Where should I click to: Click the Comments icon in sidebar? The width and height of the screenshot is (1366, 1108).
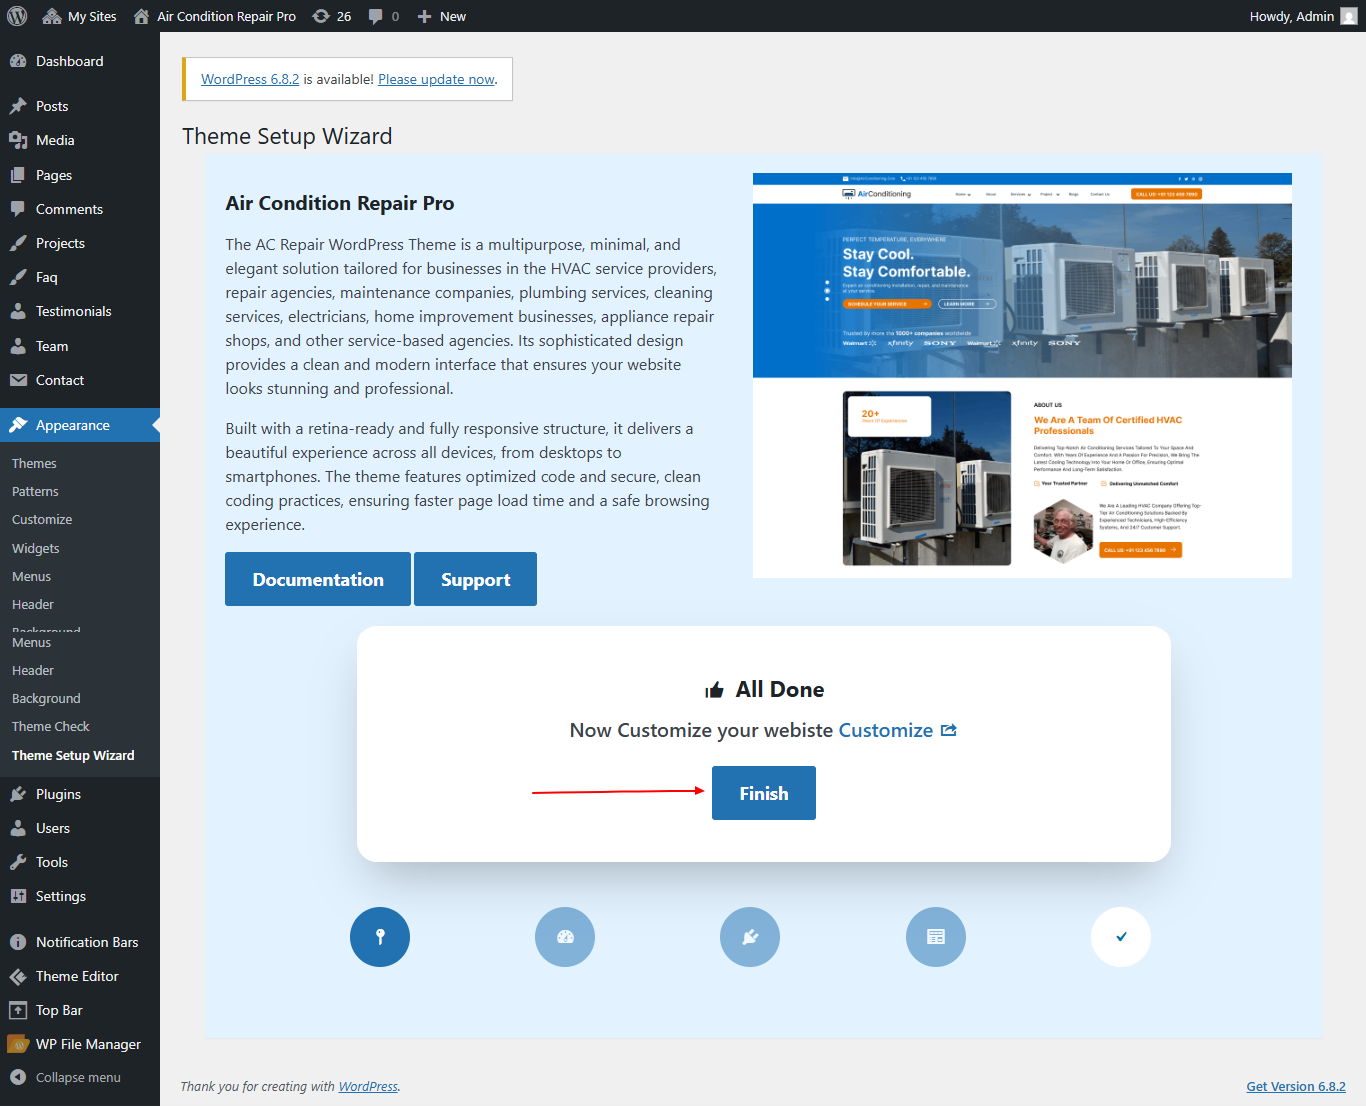pos(18,209)
